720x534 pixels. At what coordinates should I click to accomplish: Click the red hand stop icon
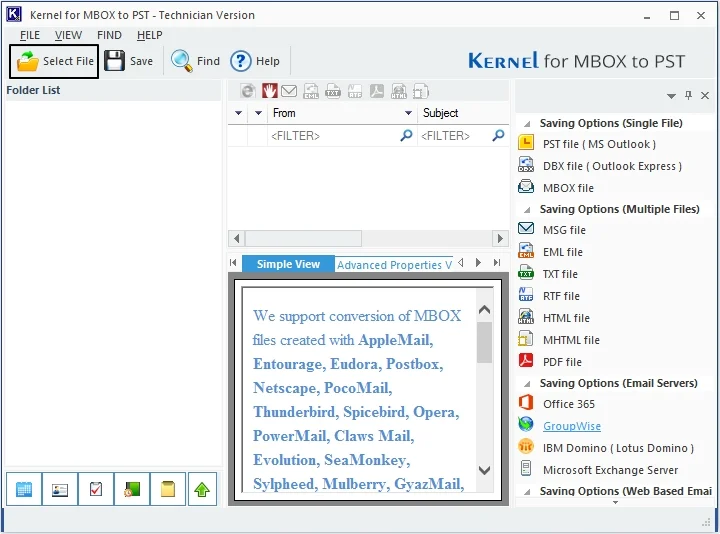[x=270, y=91]
